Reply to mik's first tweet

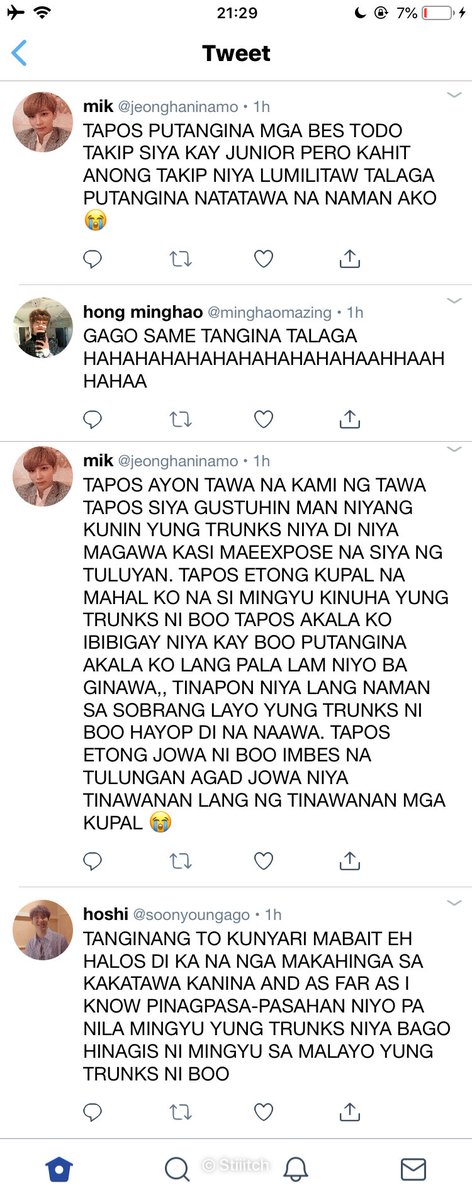pos(93,259)
